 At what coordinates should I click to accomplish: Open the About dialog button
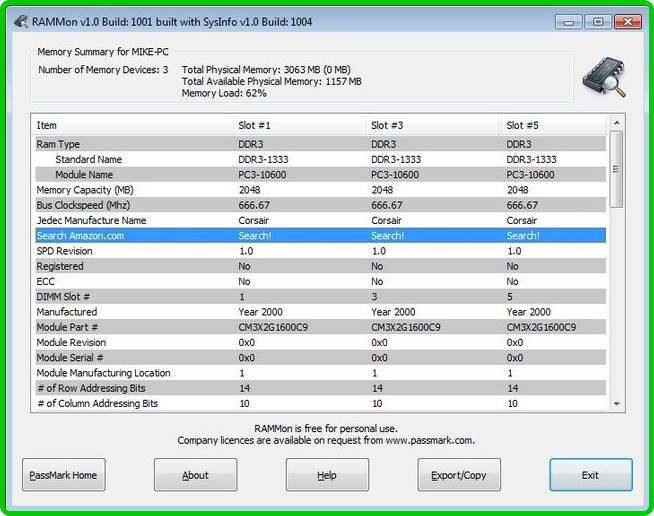[195, 475]
